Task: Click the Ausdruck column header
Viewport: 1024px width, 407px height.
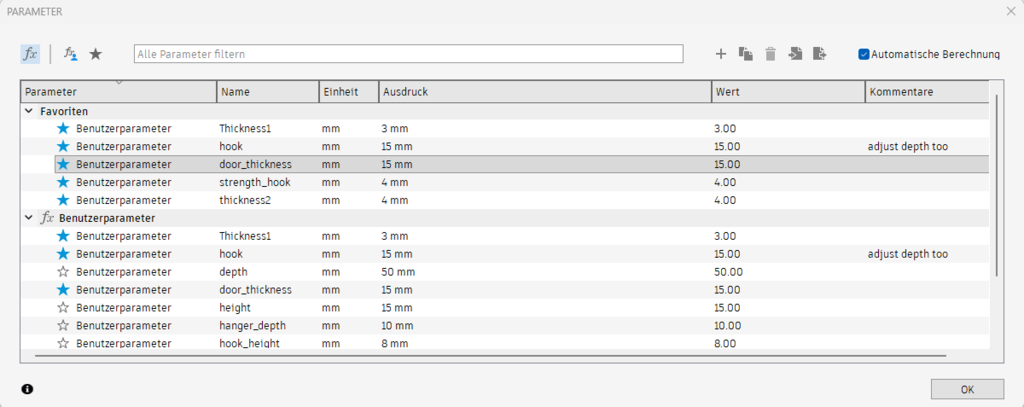Action: [543, 92]
